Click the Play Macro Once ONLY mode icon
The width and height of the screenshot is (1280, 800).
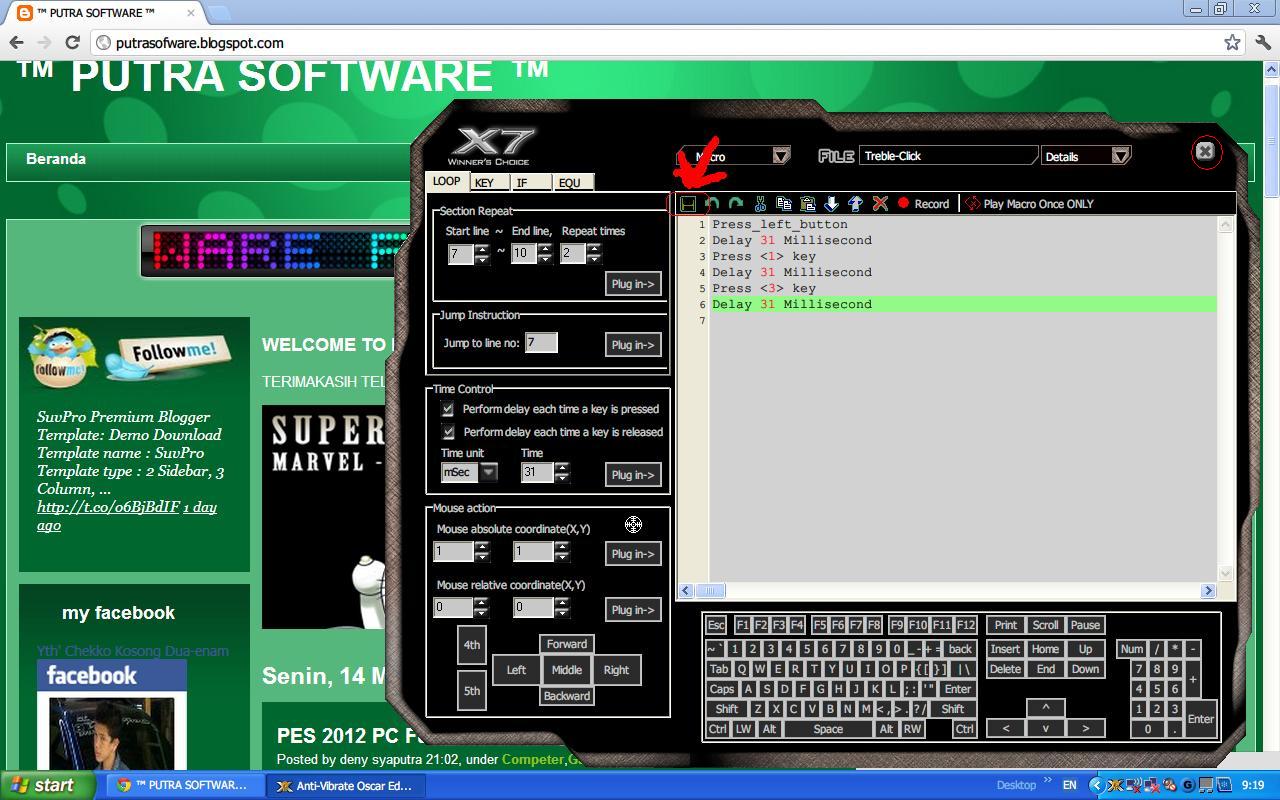coord(972,204)
